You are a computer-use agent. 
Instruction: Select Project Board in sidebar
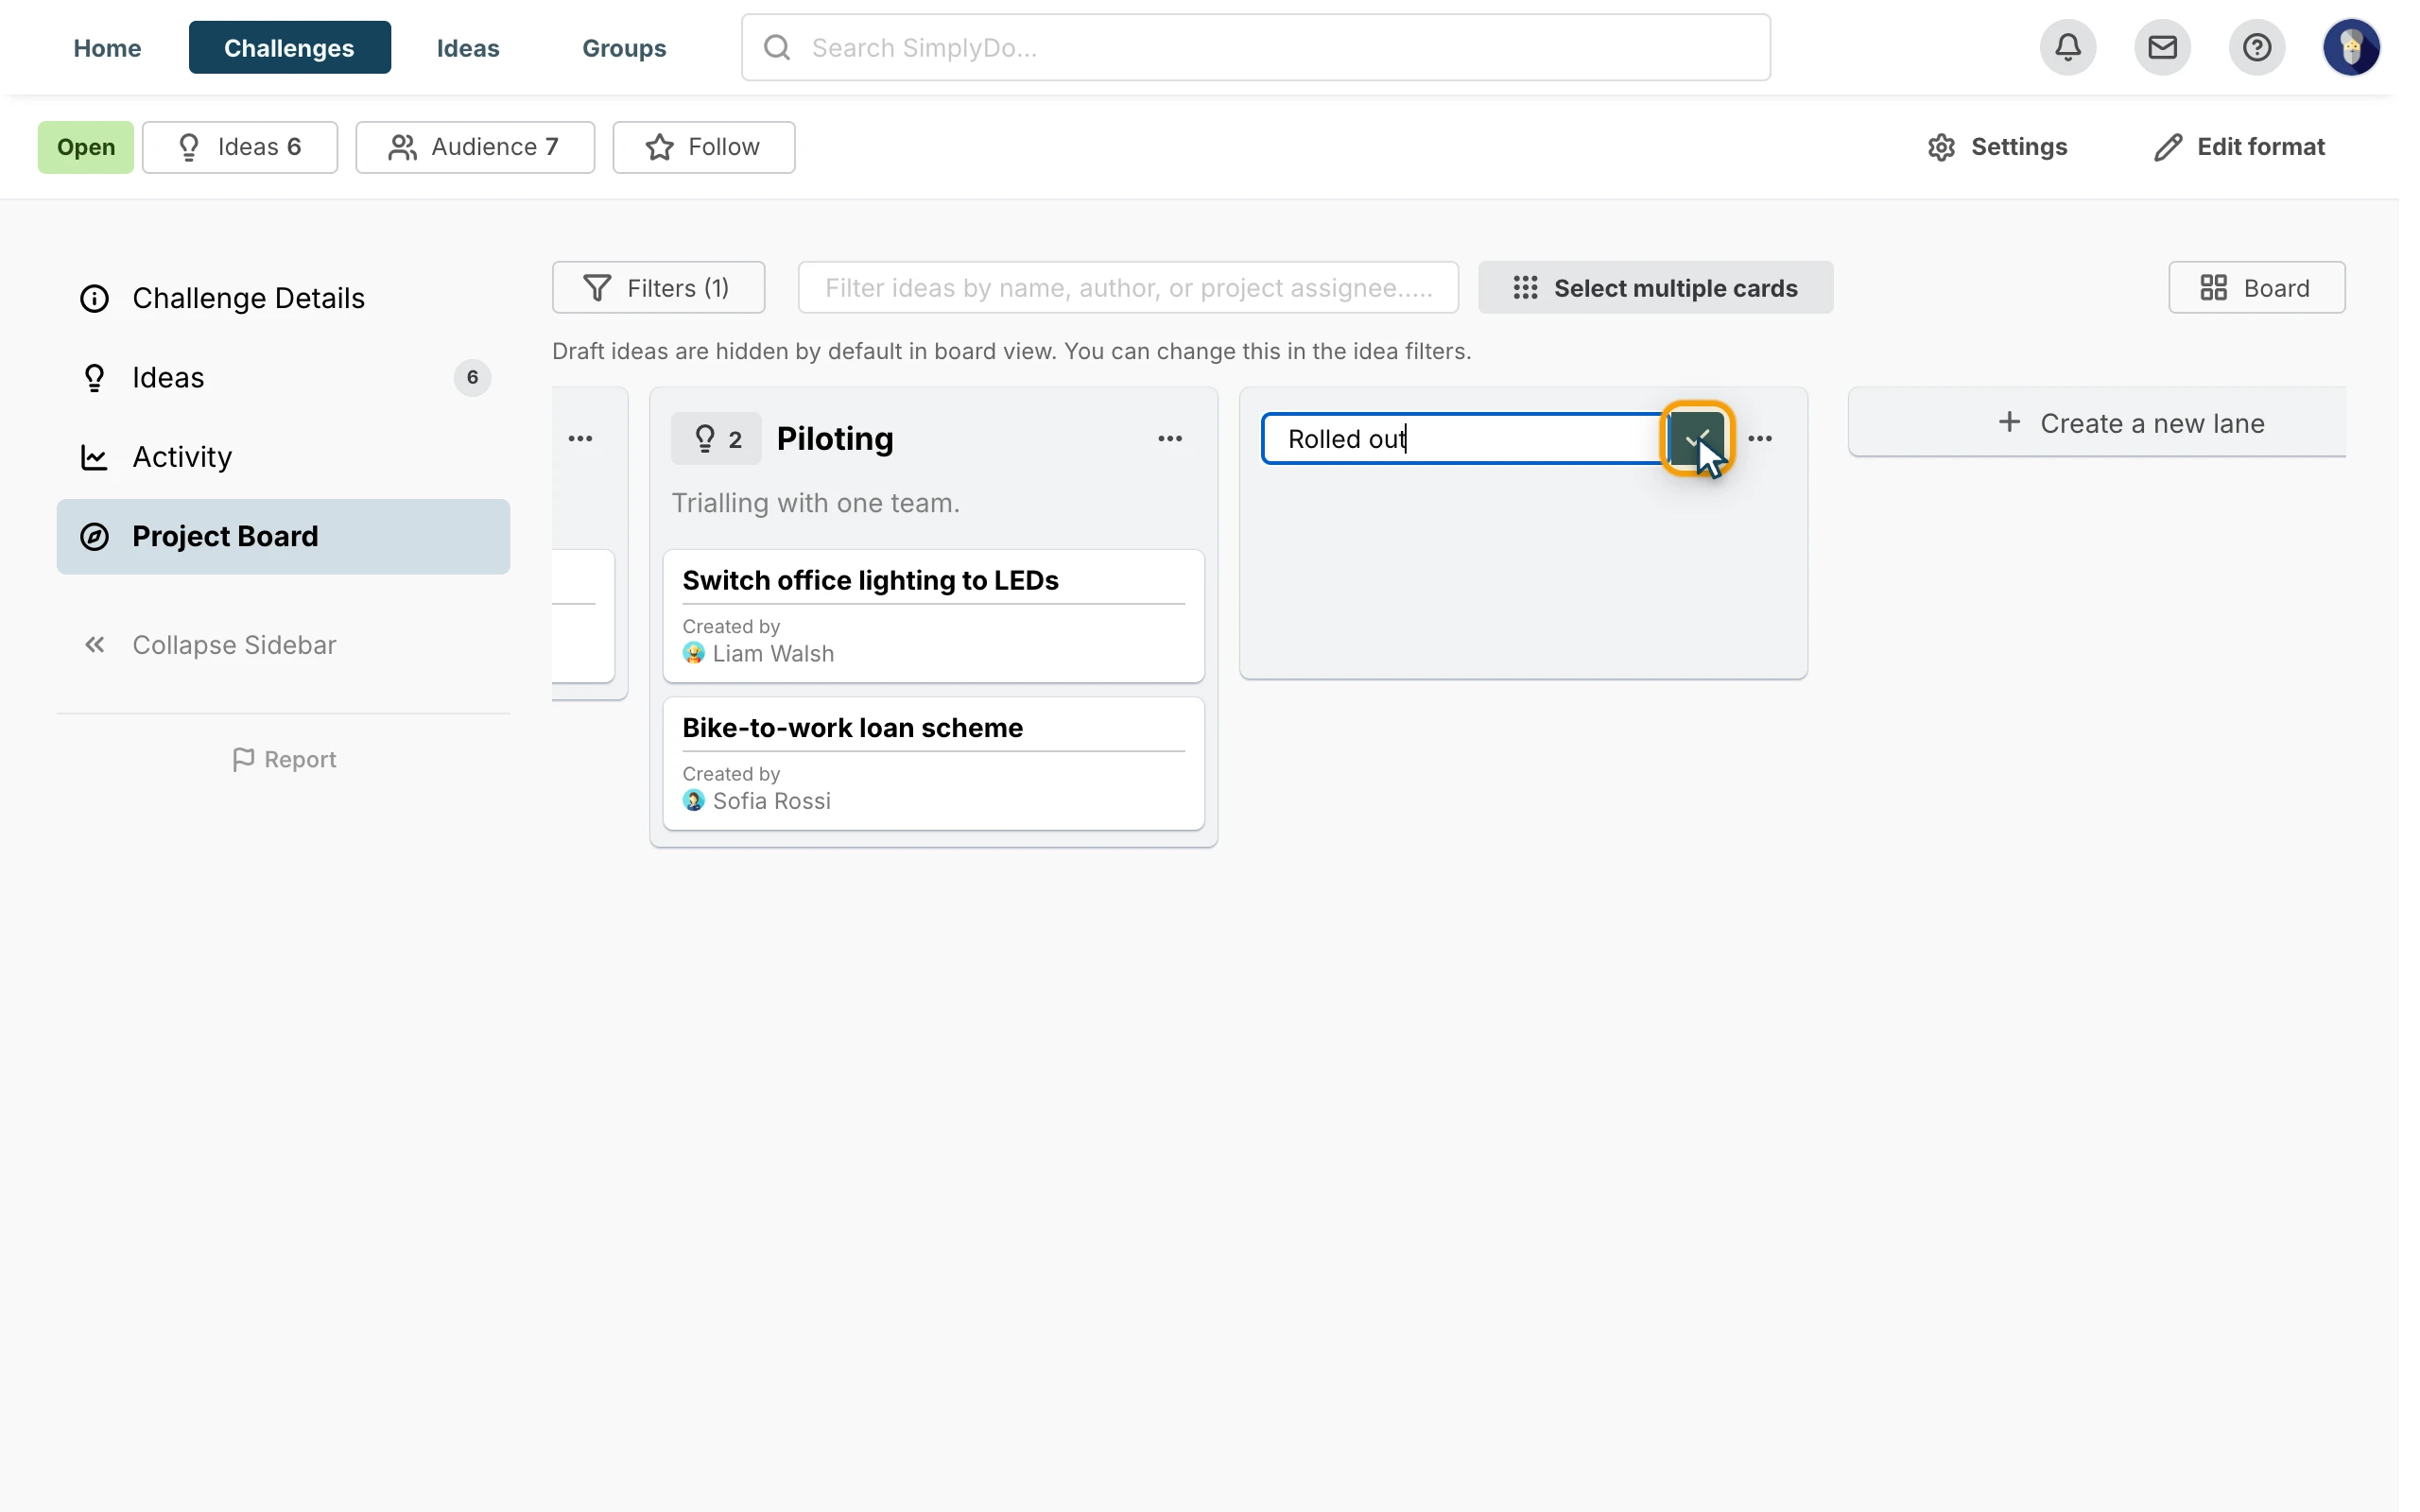(x=283, y=536)
